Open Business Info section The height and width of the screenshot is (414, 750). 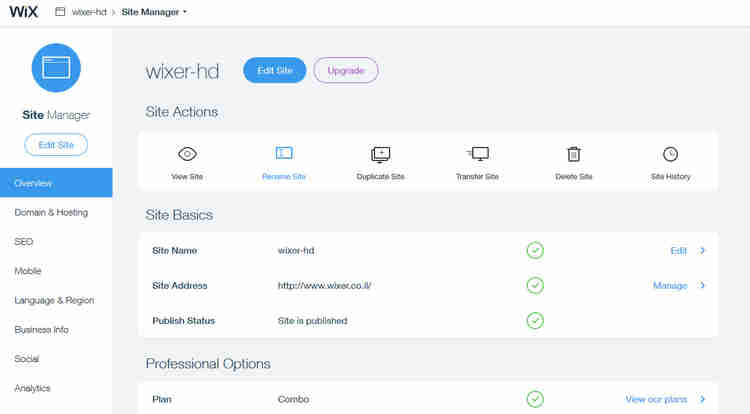42,330
